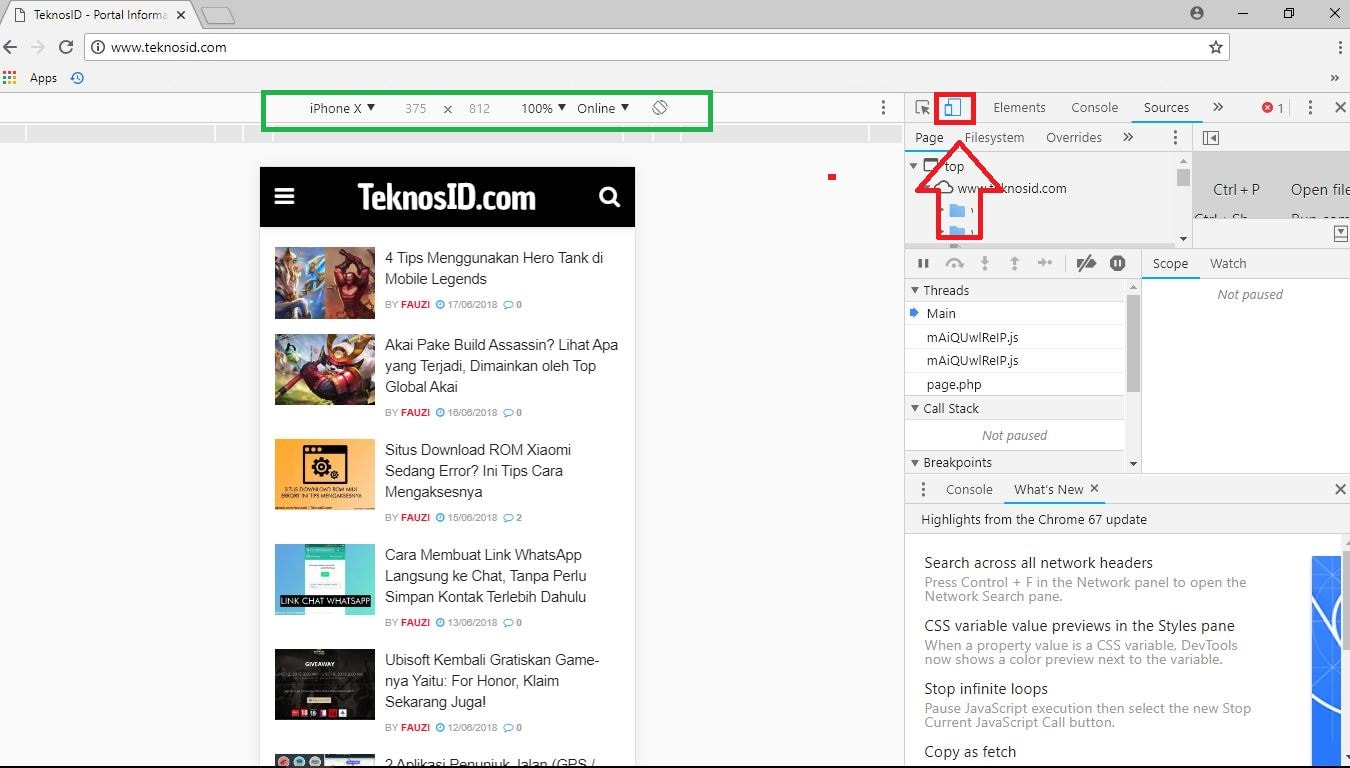Open article 4 Tips Menggunakan Hero Tank
Image resolution: width=1350 pixels, height=768 pixels.
[x=494, y=268]
